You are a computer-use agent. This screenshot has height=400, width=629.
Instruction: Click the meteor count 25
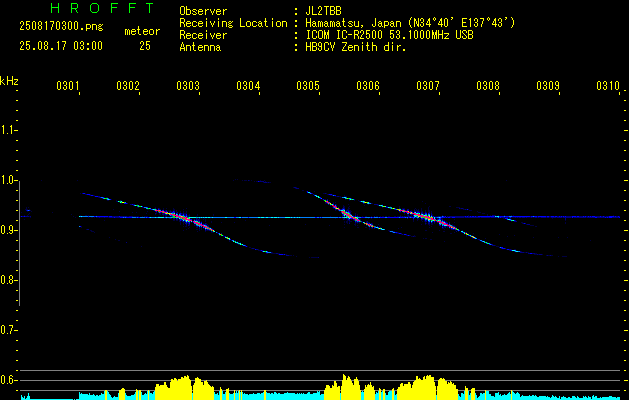tap(145, 46)
